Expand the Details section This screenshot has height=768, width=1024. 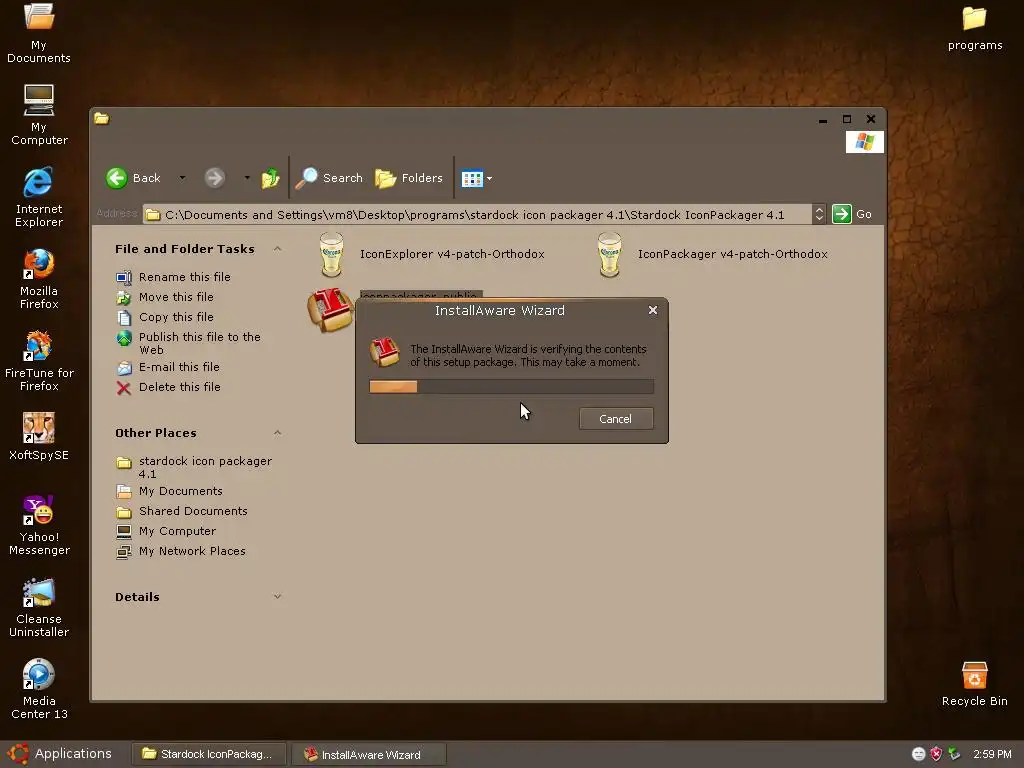(x=278, y=596)
